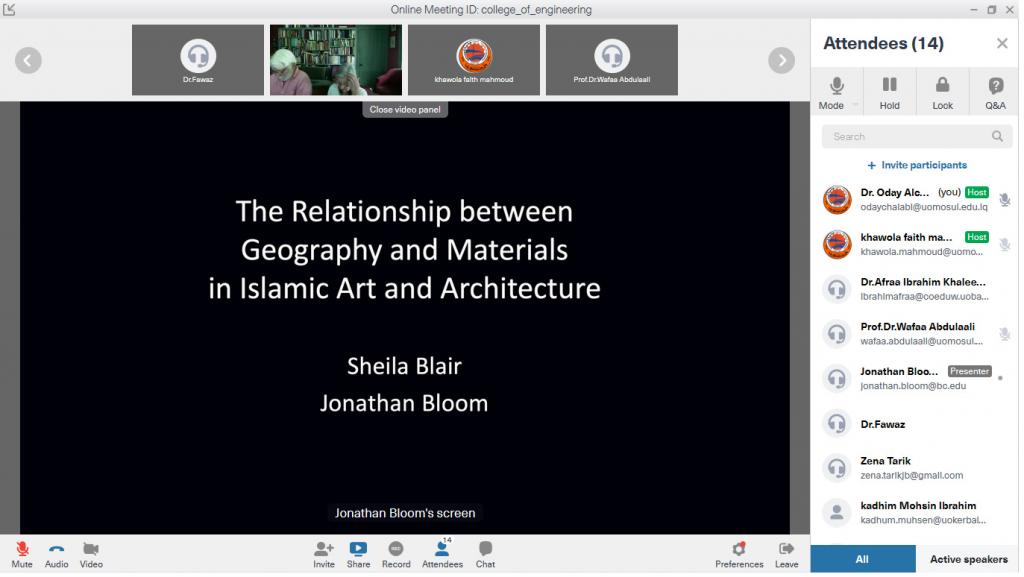Screen dimensions: 1024x577
Task: Lock the meeting
Action: coord(942,92)
